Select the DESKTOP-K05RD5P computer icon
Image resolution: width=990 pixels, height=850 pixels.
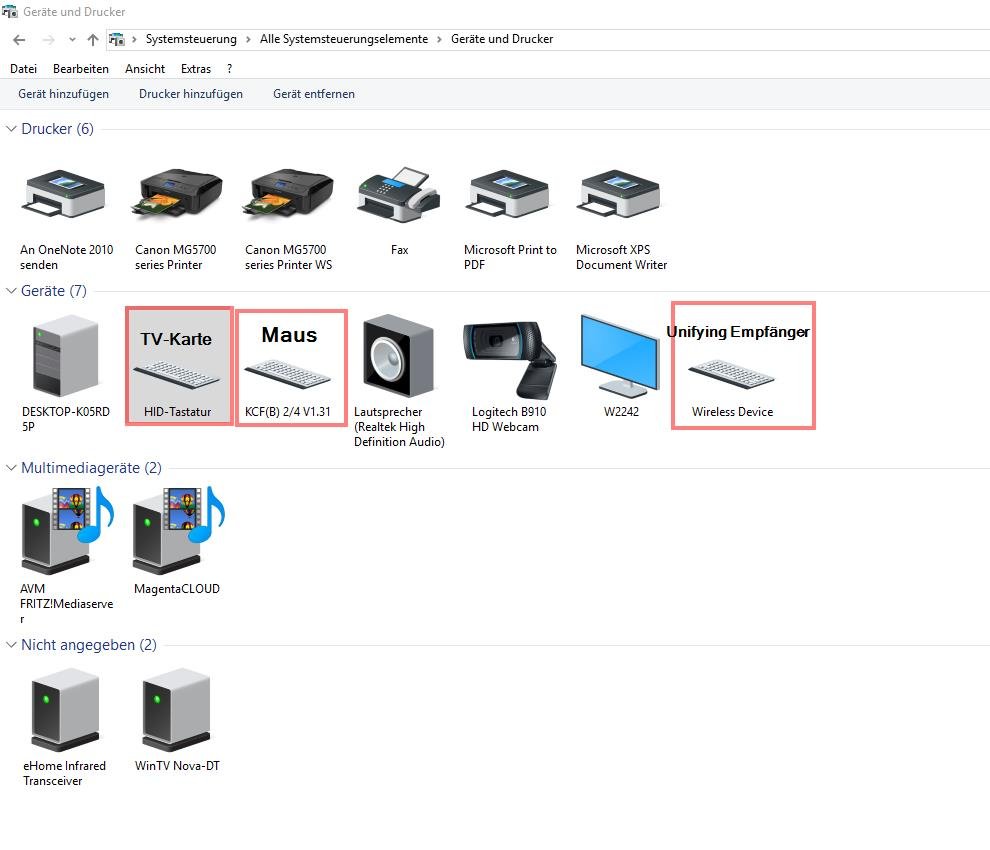click(x=66, y=356)
